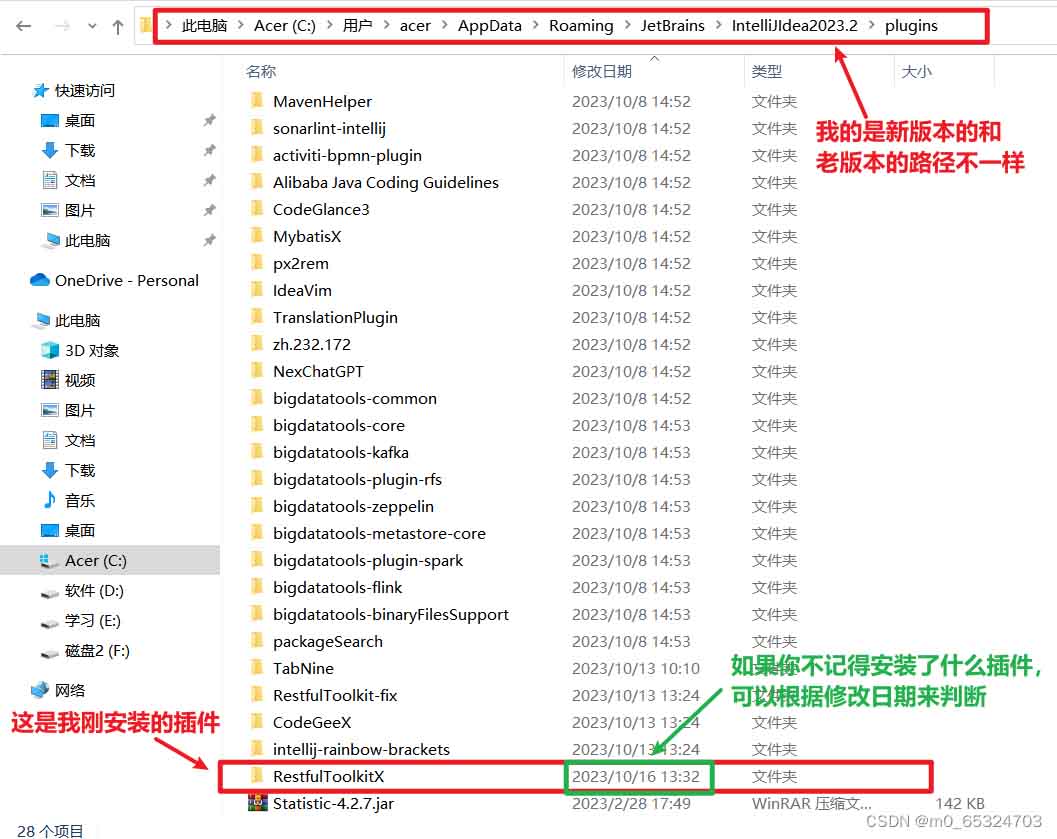Select Alibaba Java Coding Guidelines folder

(386, 183)
